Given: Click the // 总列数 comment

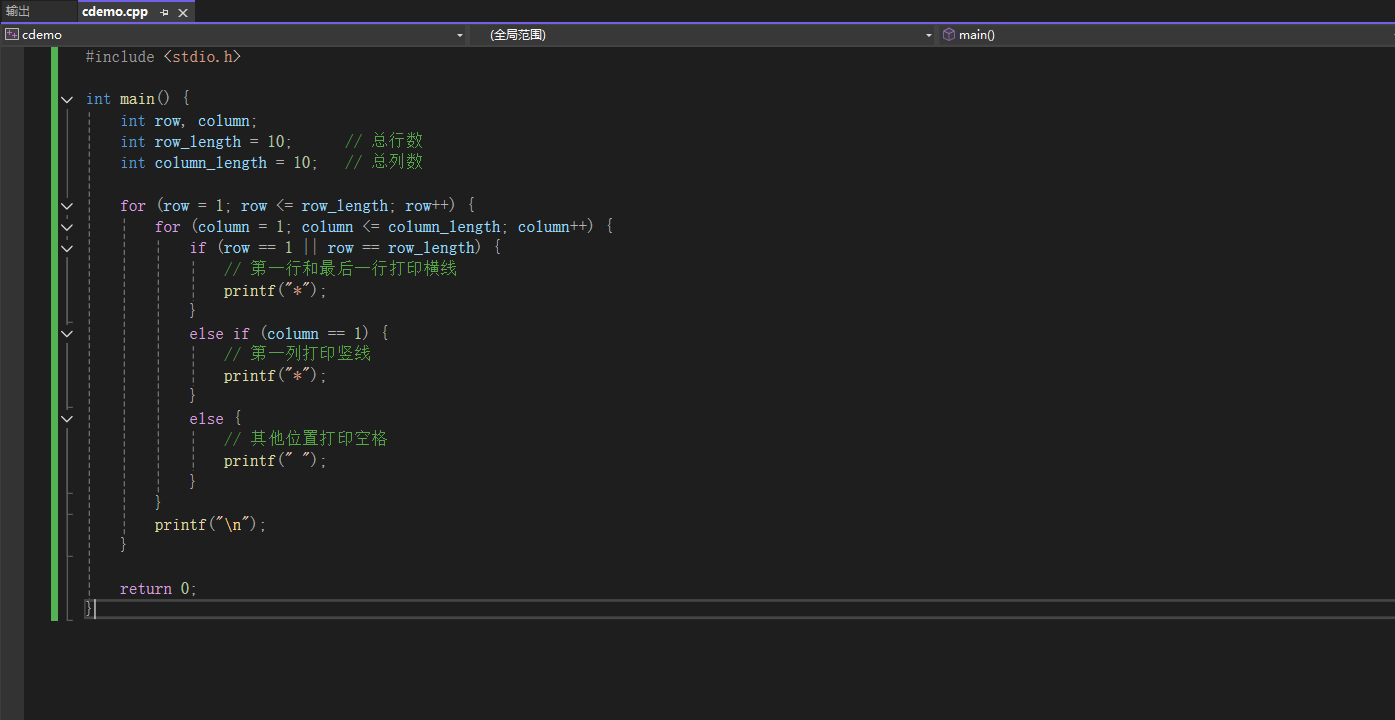Looking at the screenshot, I should [x=384, y=163].
